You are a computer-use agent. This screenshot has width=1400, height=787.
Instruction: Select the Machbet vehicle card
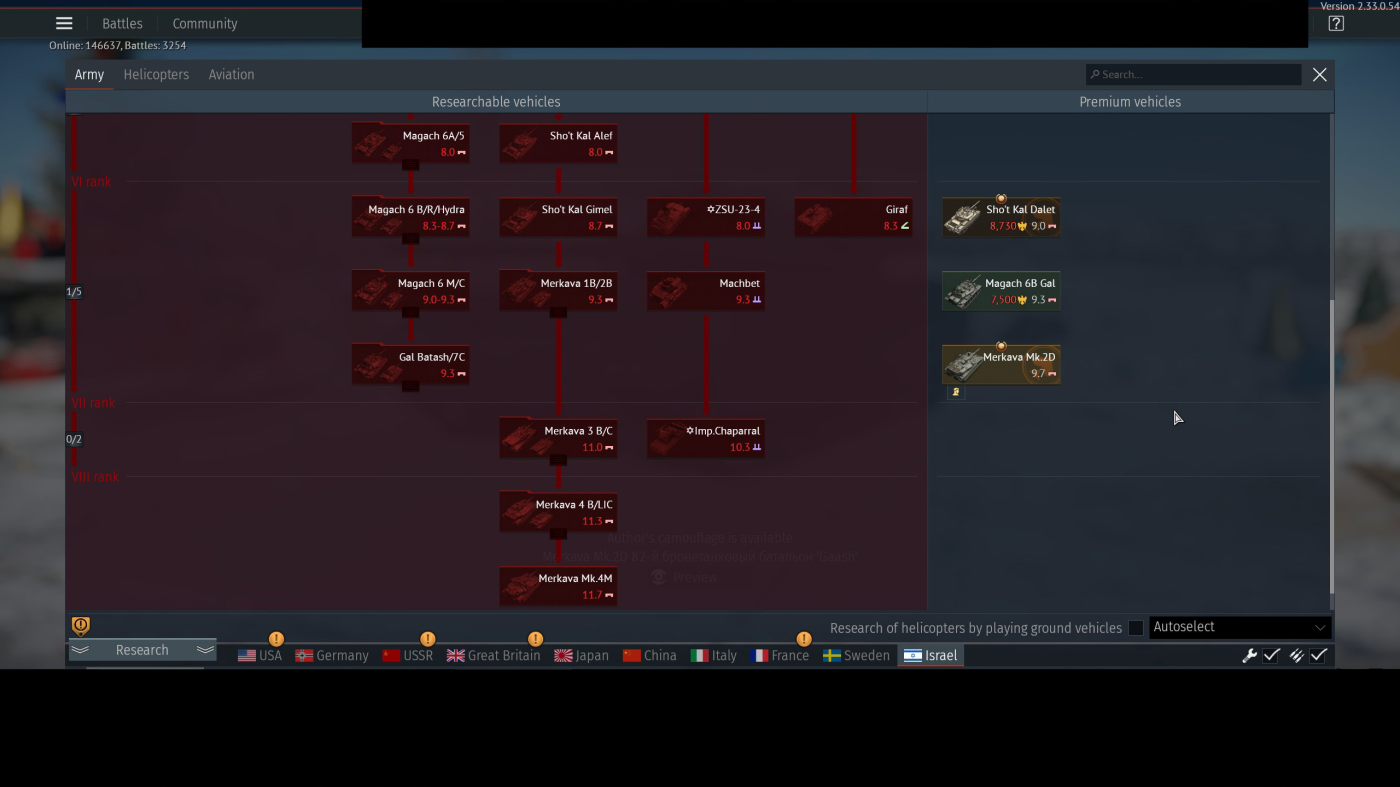coord(706,290)
